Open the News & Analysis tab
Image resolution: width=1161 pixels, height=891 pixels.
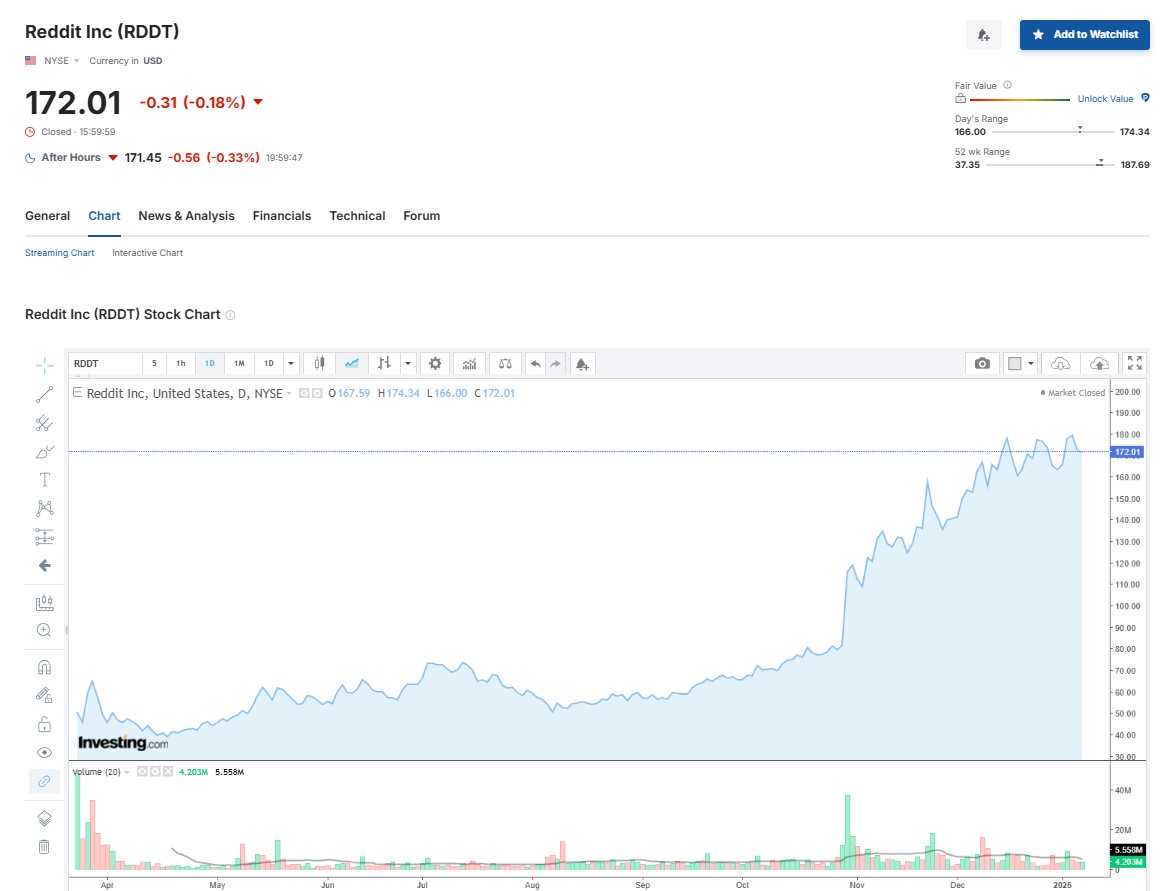tap(187, 216)
